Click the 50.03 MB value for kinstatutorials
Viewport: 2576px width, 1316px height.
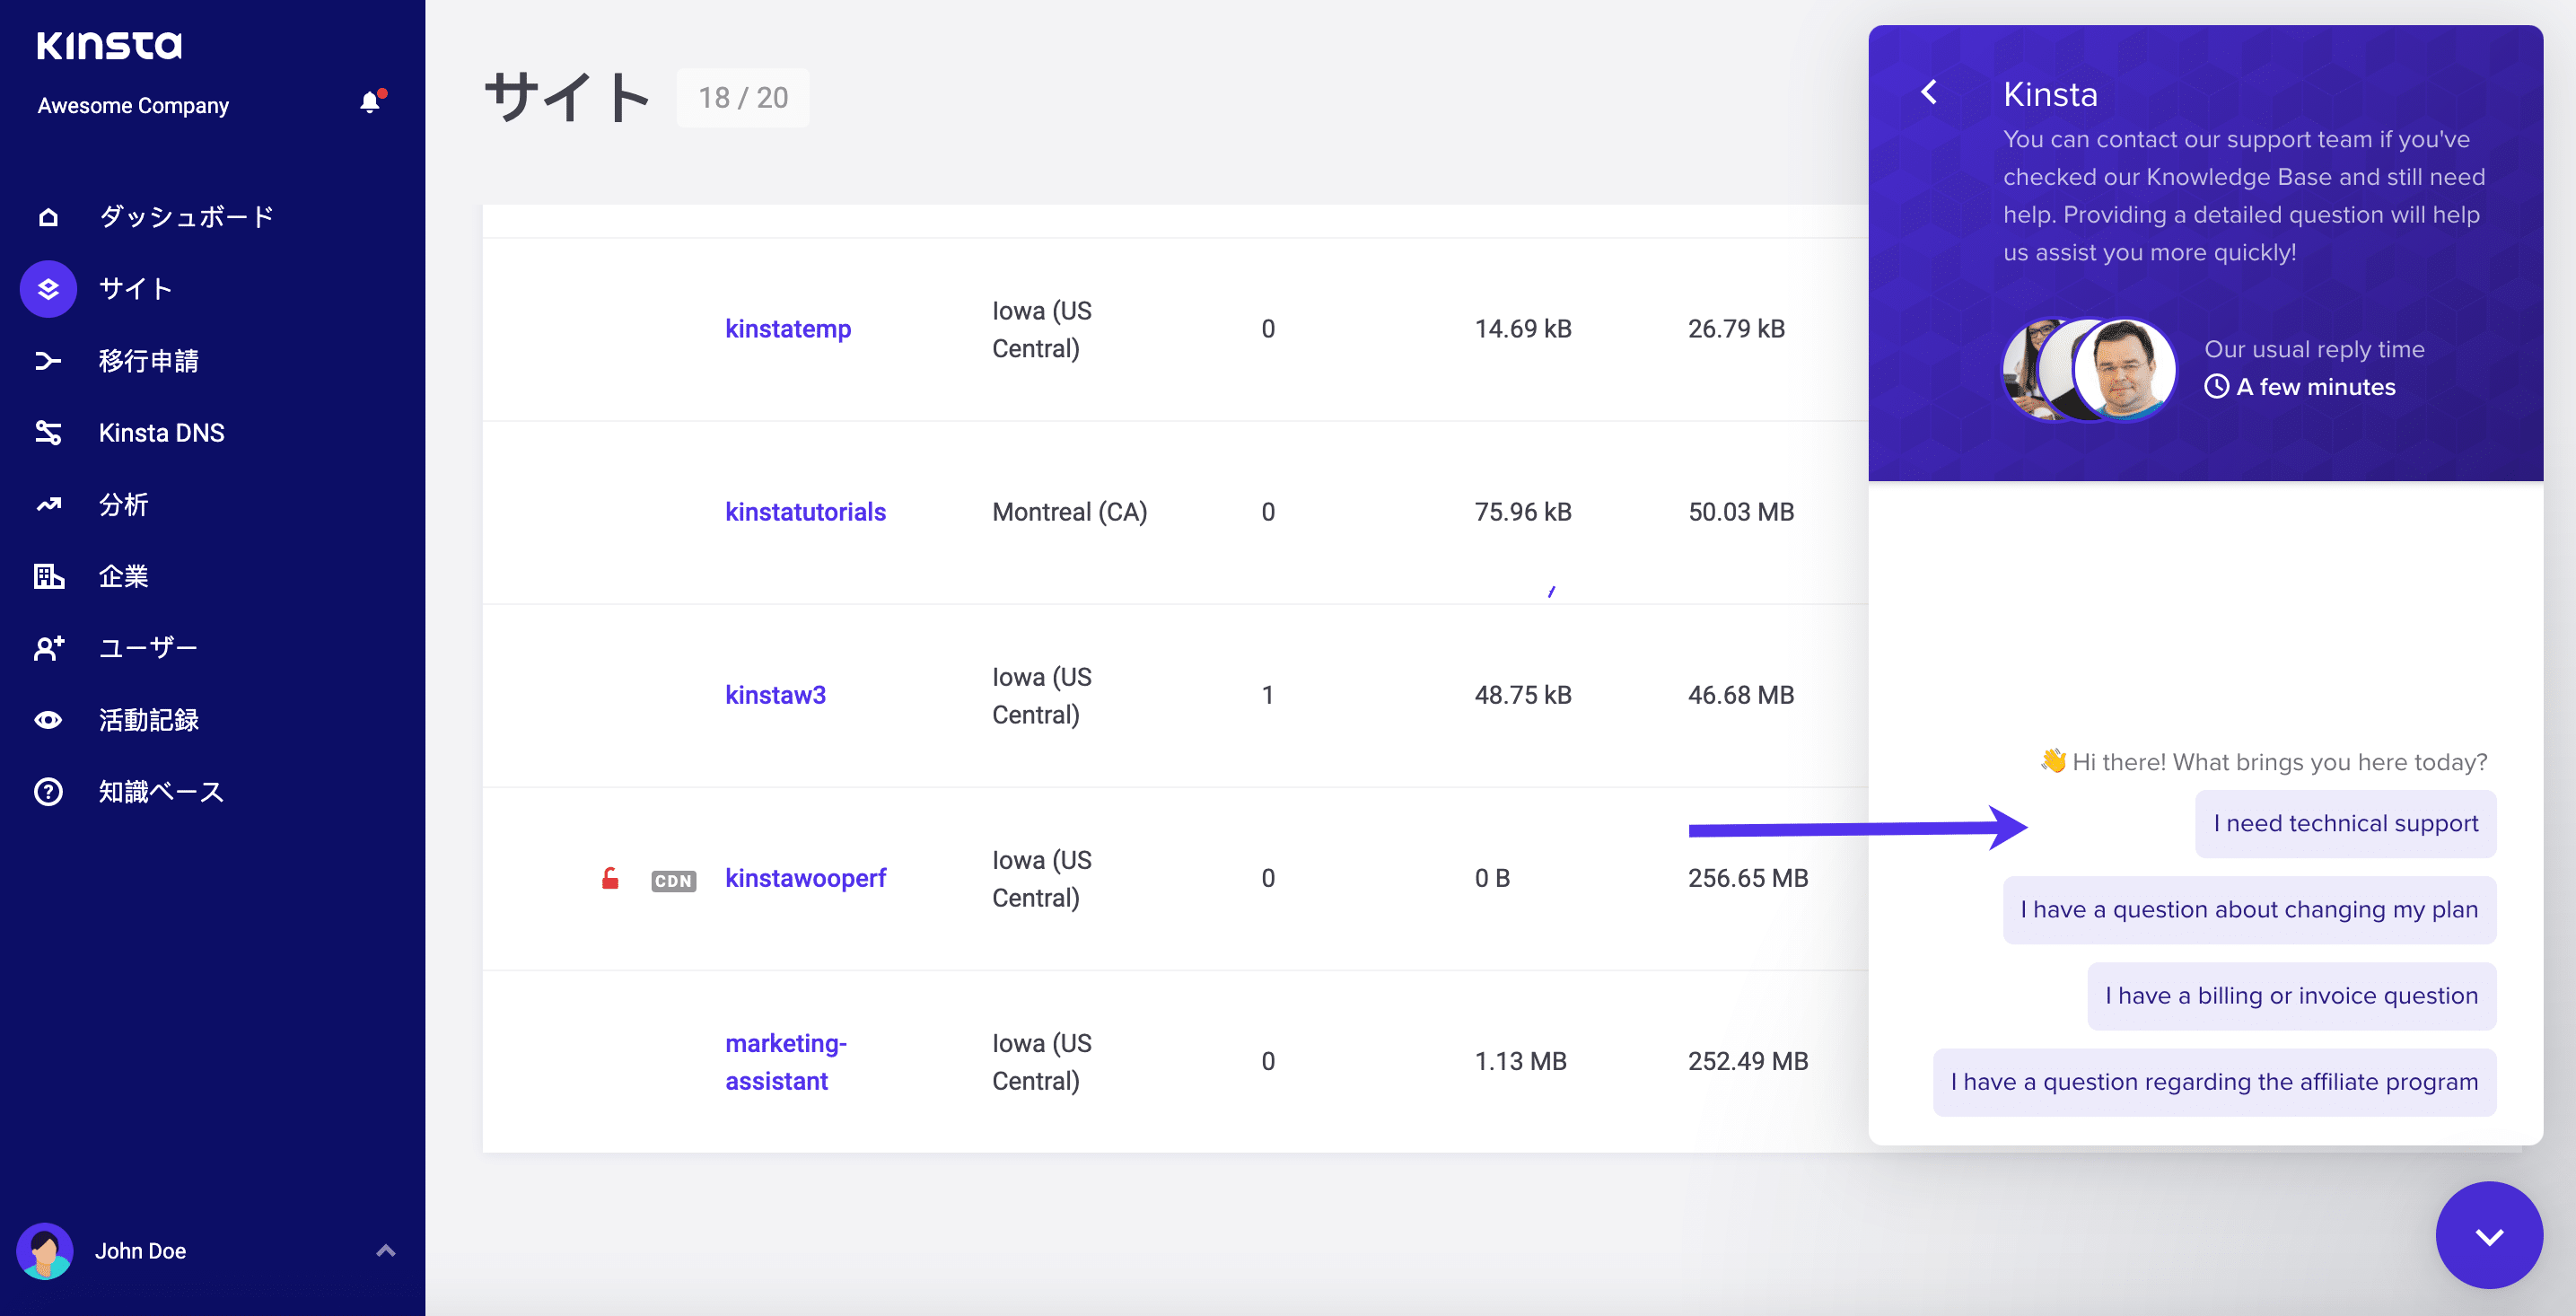click(1741, 512)
